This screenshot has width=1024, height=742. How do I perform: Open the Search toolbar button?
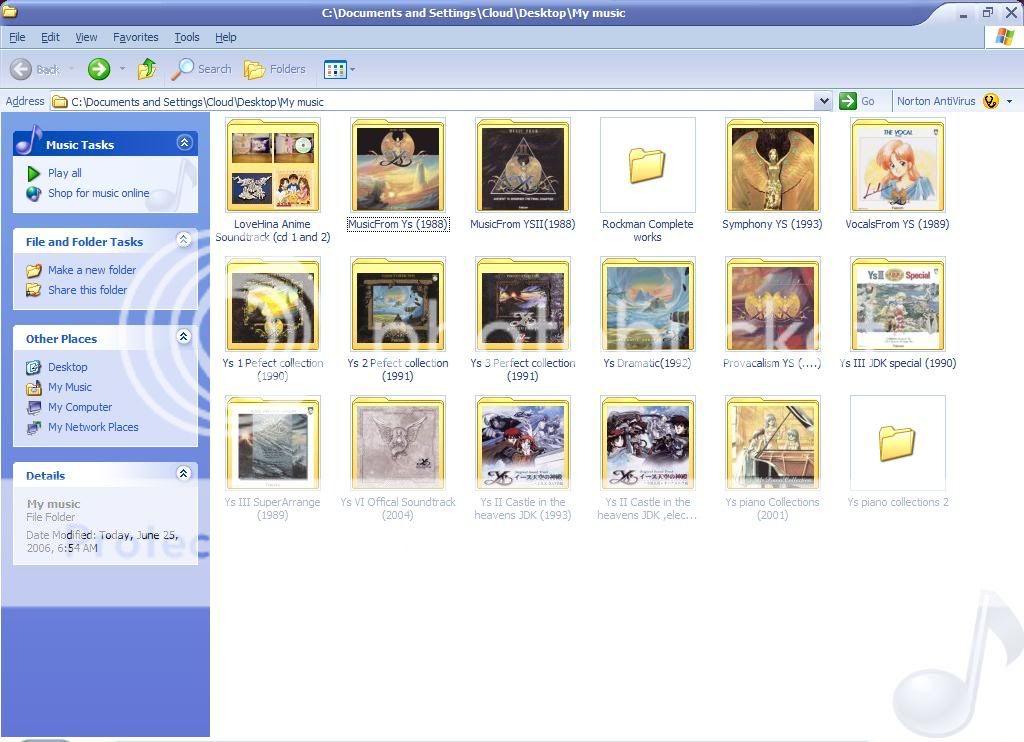[x=202, y=69]
